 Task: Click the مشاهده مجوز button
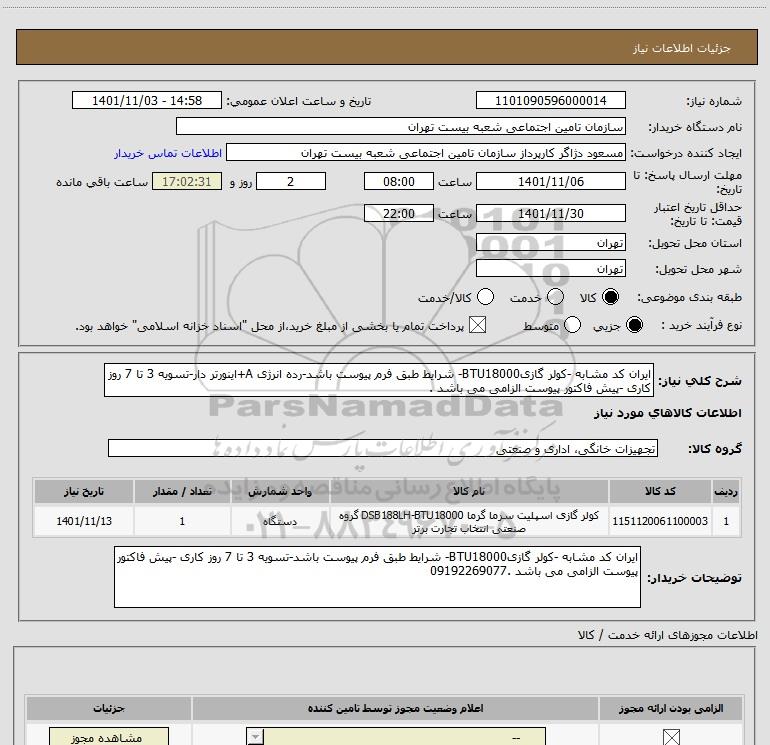coord(109,737)
